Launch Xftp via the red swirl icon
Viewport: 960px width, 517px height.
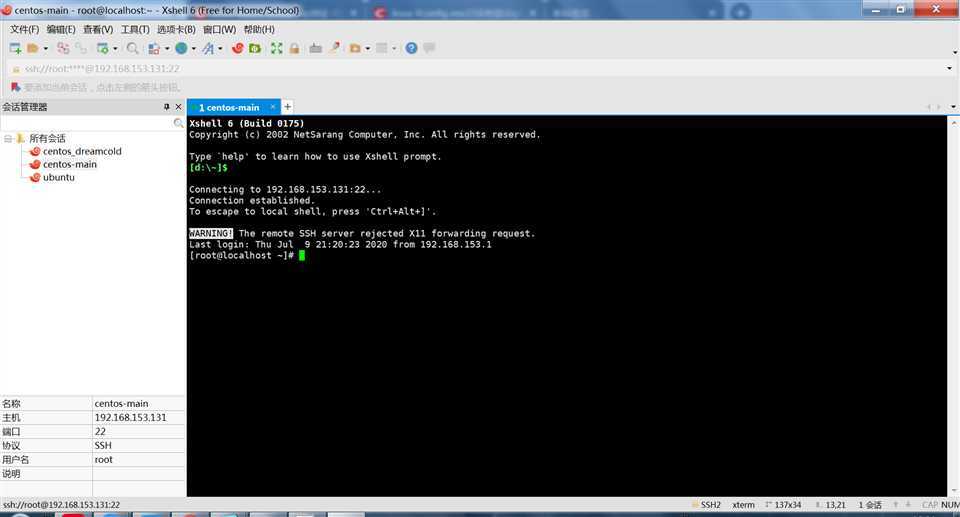point(238,48)
